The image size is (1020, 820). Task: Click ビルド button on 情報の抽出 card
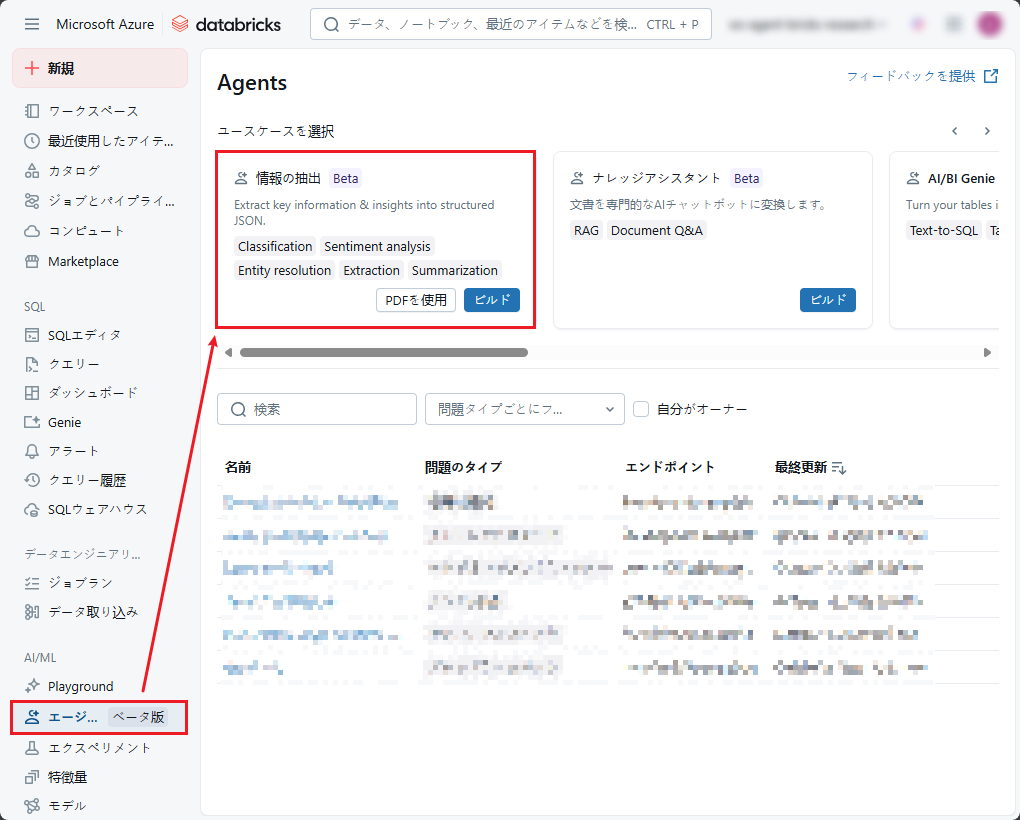[x=491, y=300]
